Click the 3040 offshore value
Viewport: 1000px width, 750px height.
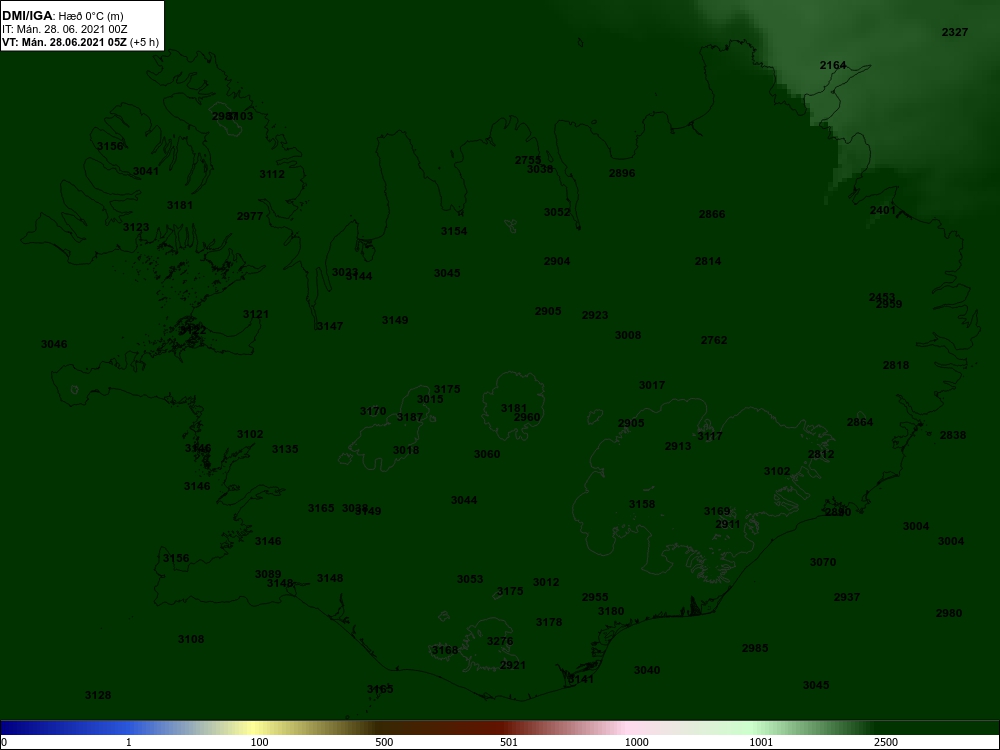coord(647,670)
